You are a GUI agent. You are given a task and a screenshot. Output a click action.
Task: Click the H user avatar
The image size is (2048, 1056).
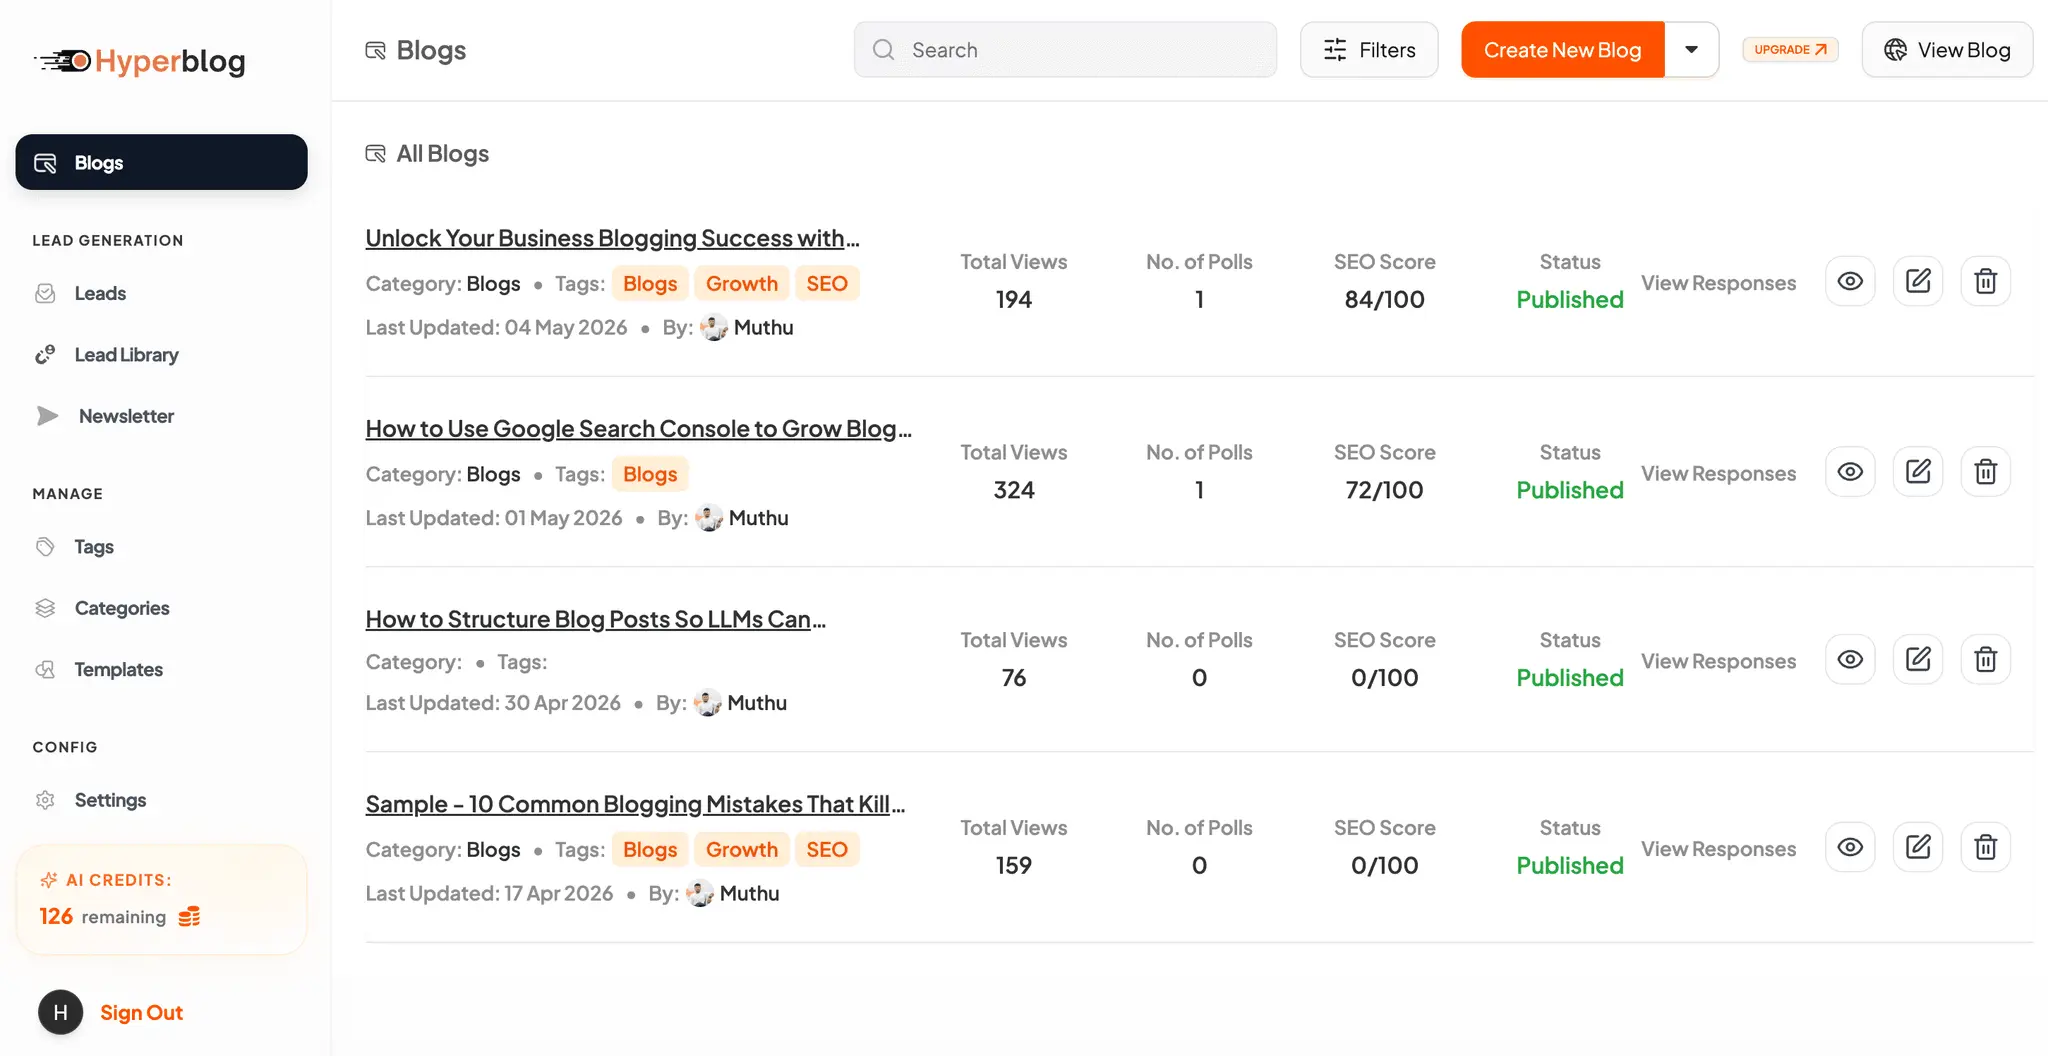point(60,1013)
